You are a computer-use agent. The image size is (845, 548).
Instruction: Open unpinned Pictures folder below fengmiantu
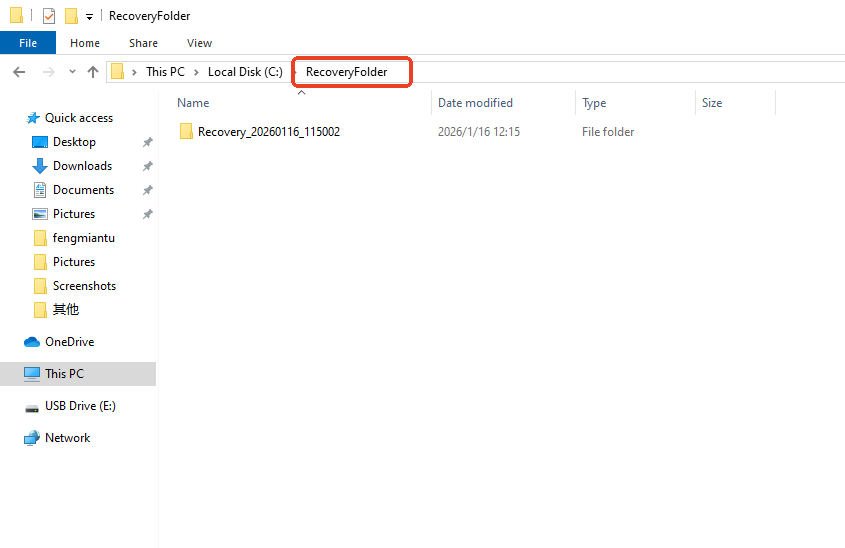pos(74,262)
